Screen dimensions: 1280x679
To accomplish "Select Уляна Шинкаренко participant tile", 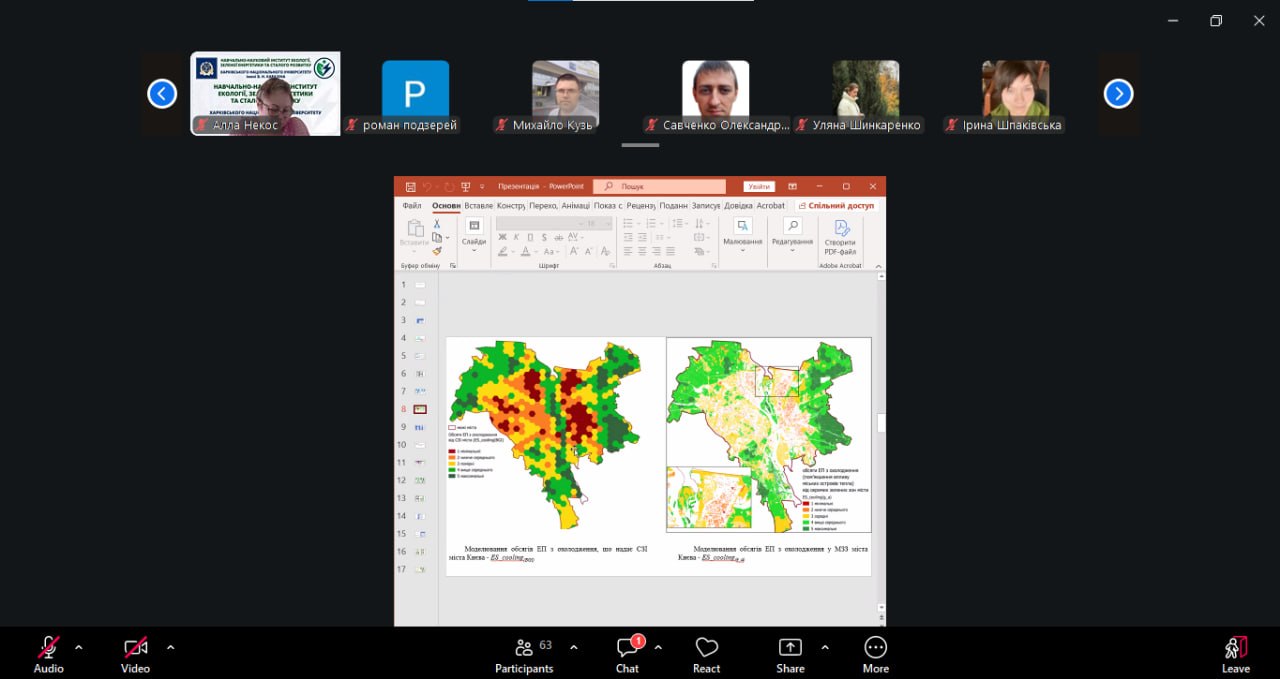I will pos(866,94).
